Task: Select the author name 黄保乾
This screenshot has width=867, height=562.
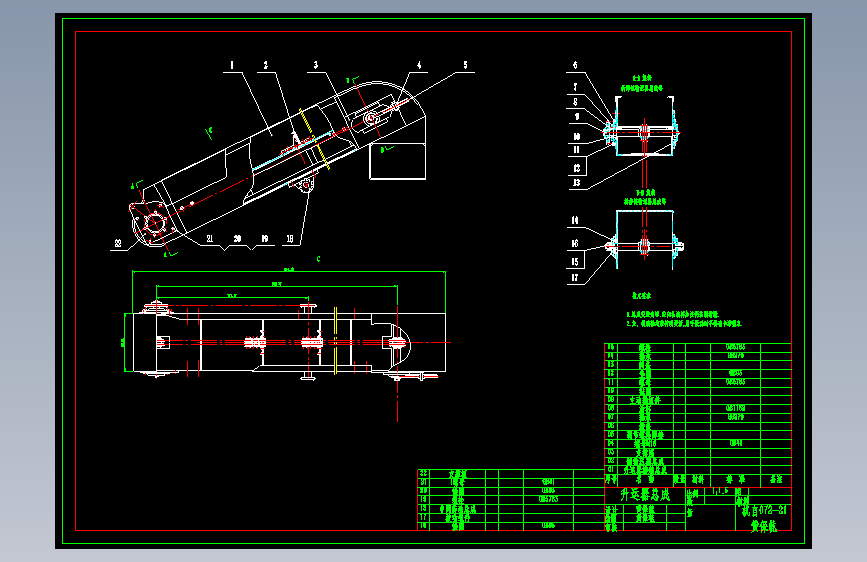Action: click(x=764, y=526)
